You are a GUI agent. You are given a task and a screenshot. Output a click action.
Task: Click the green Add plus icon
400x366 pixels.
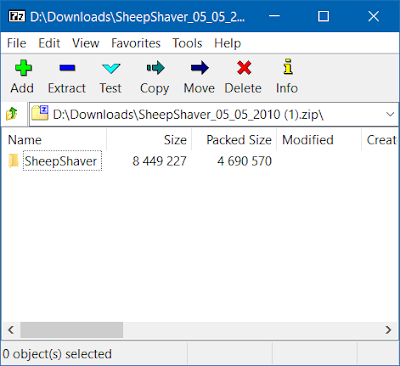[x=23, y=68]
